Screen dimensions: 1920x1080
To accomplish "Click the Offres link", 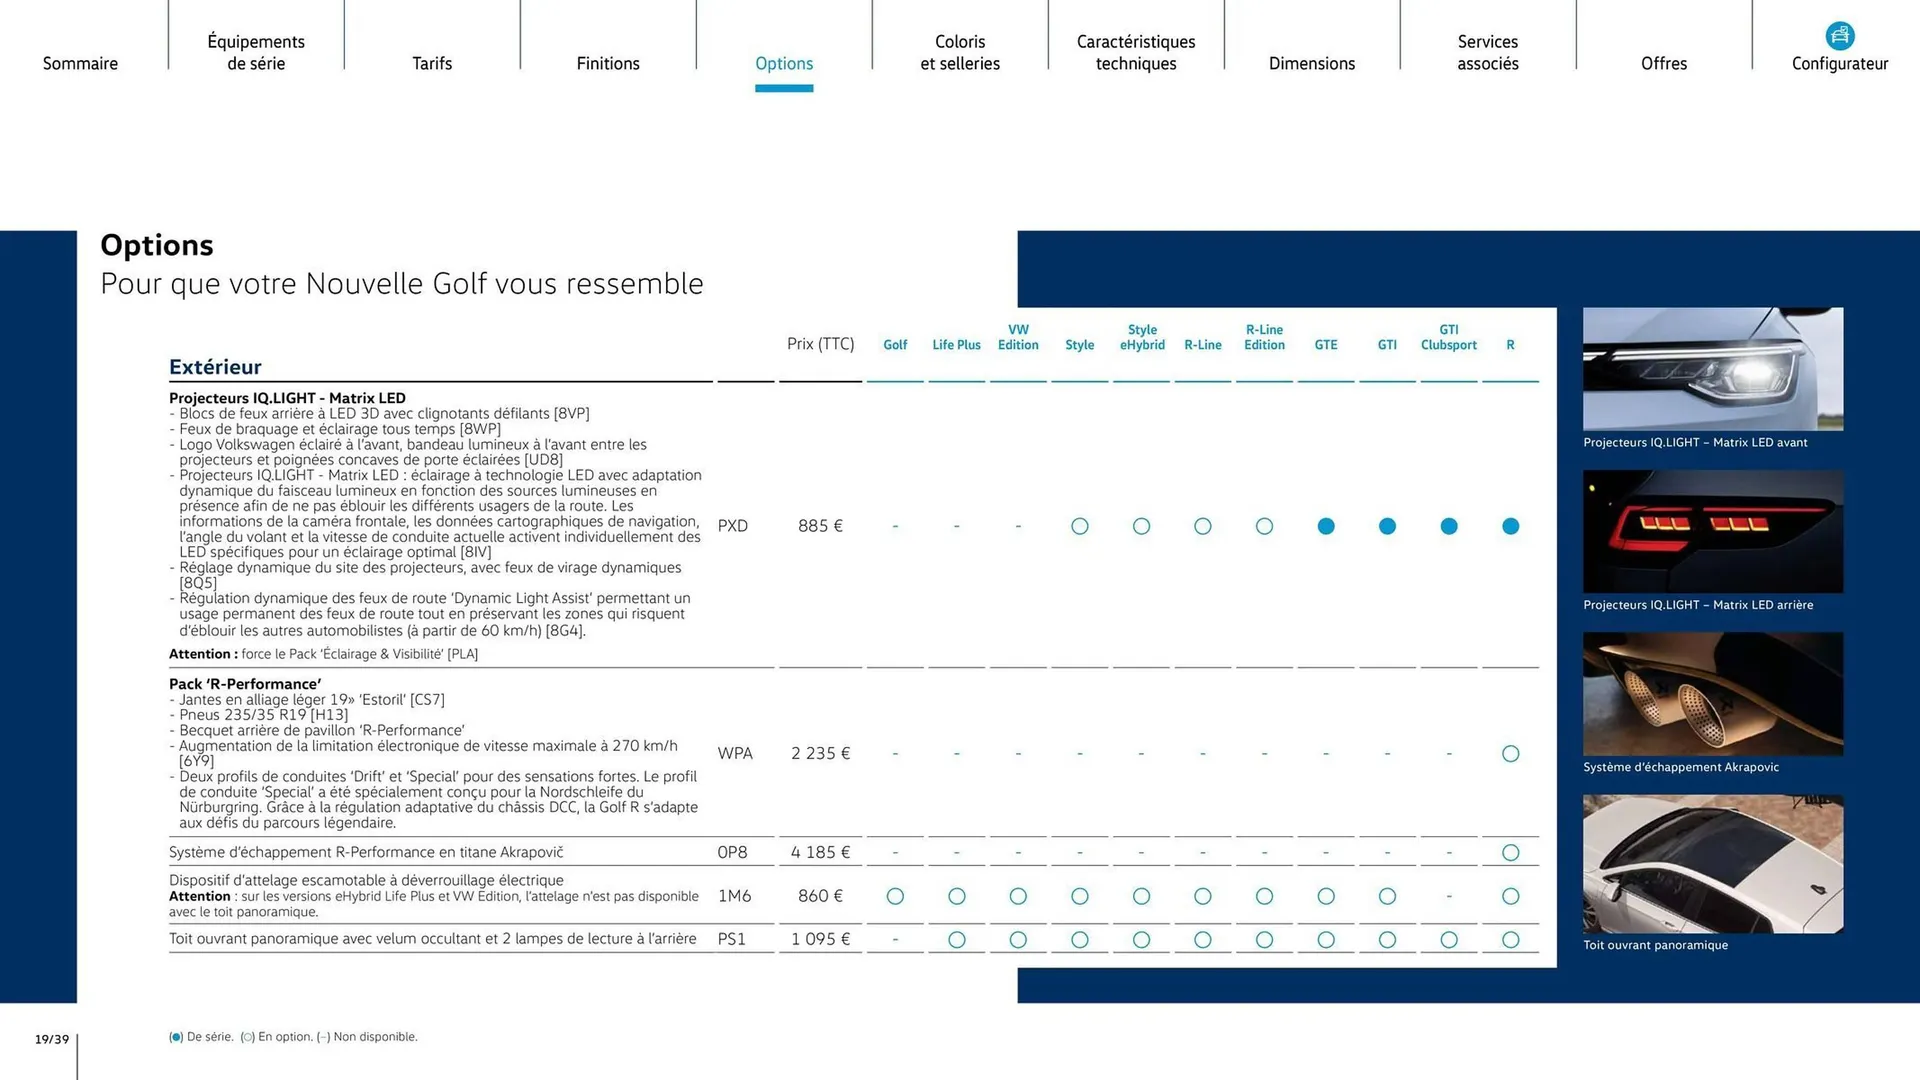I will pos(1664,63).
